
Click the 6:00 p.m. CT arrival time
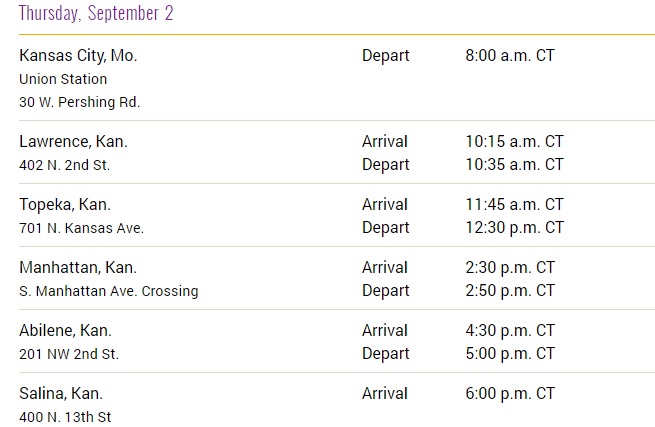(510, 394)
